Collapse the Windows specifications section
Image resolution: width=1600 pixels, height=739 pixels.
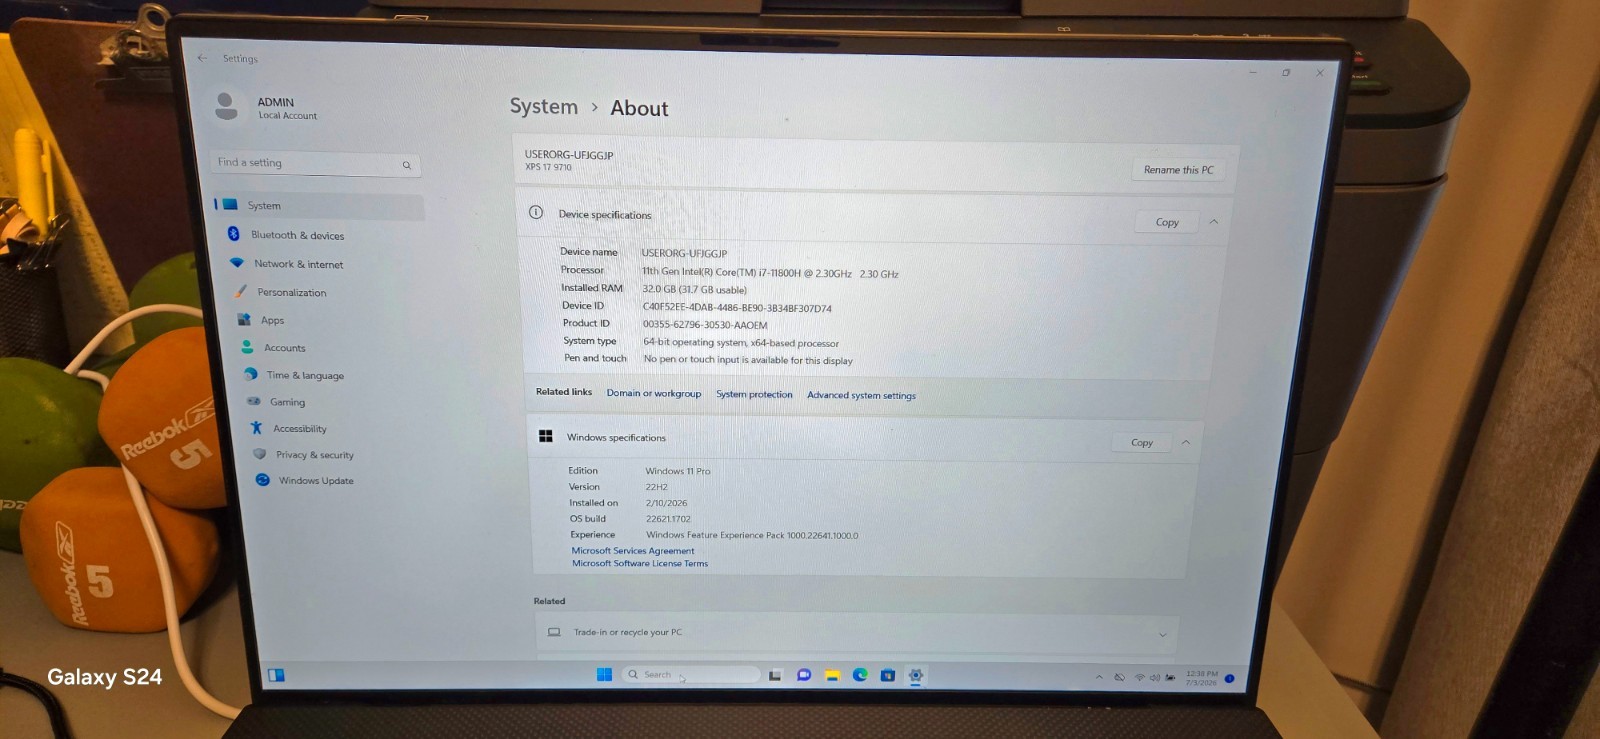(x=1185, y=442)
